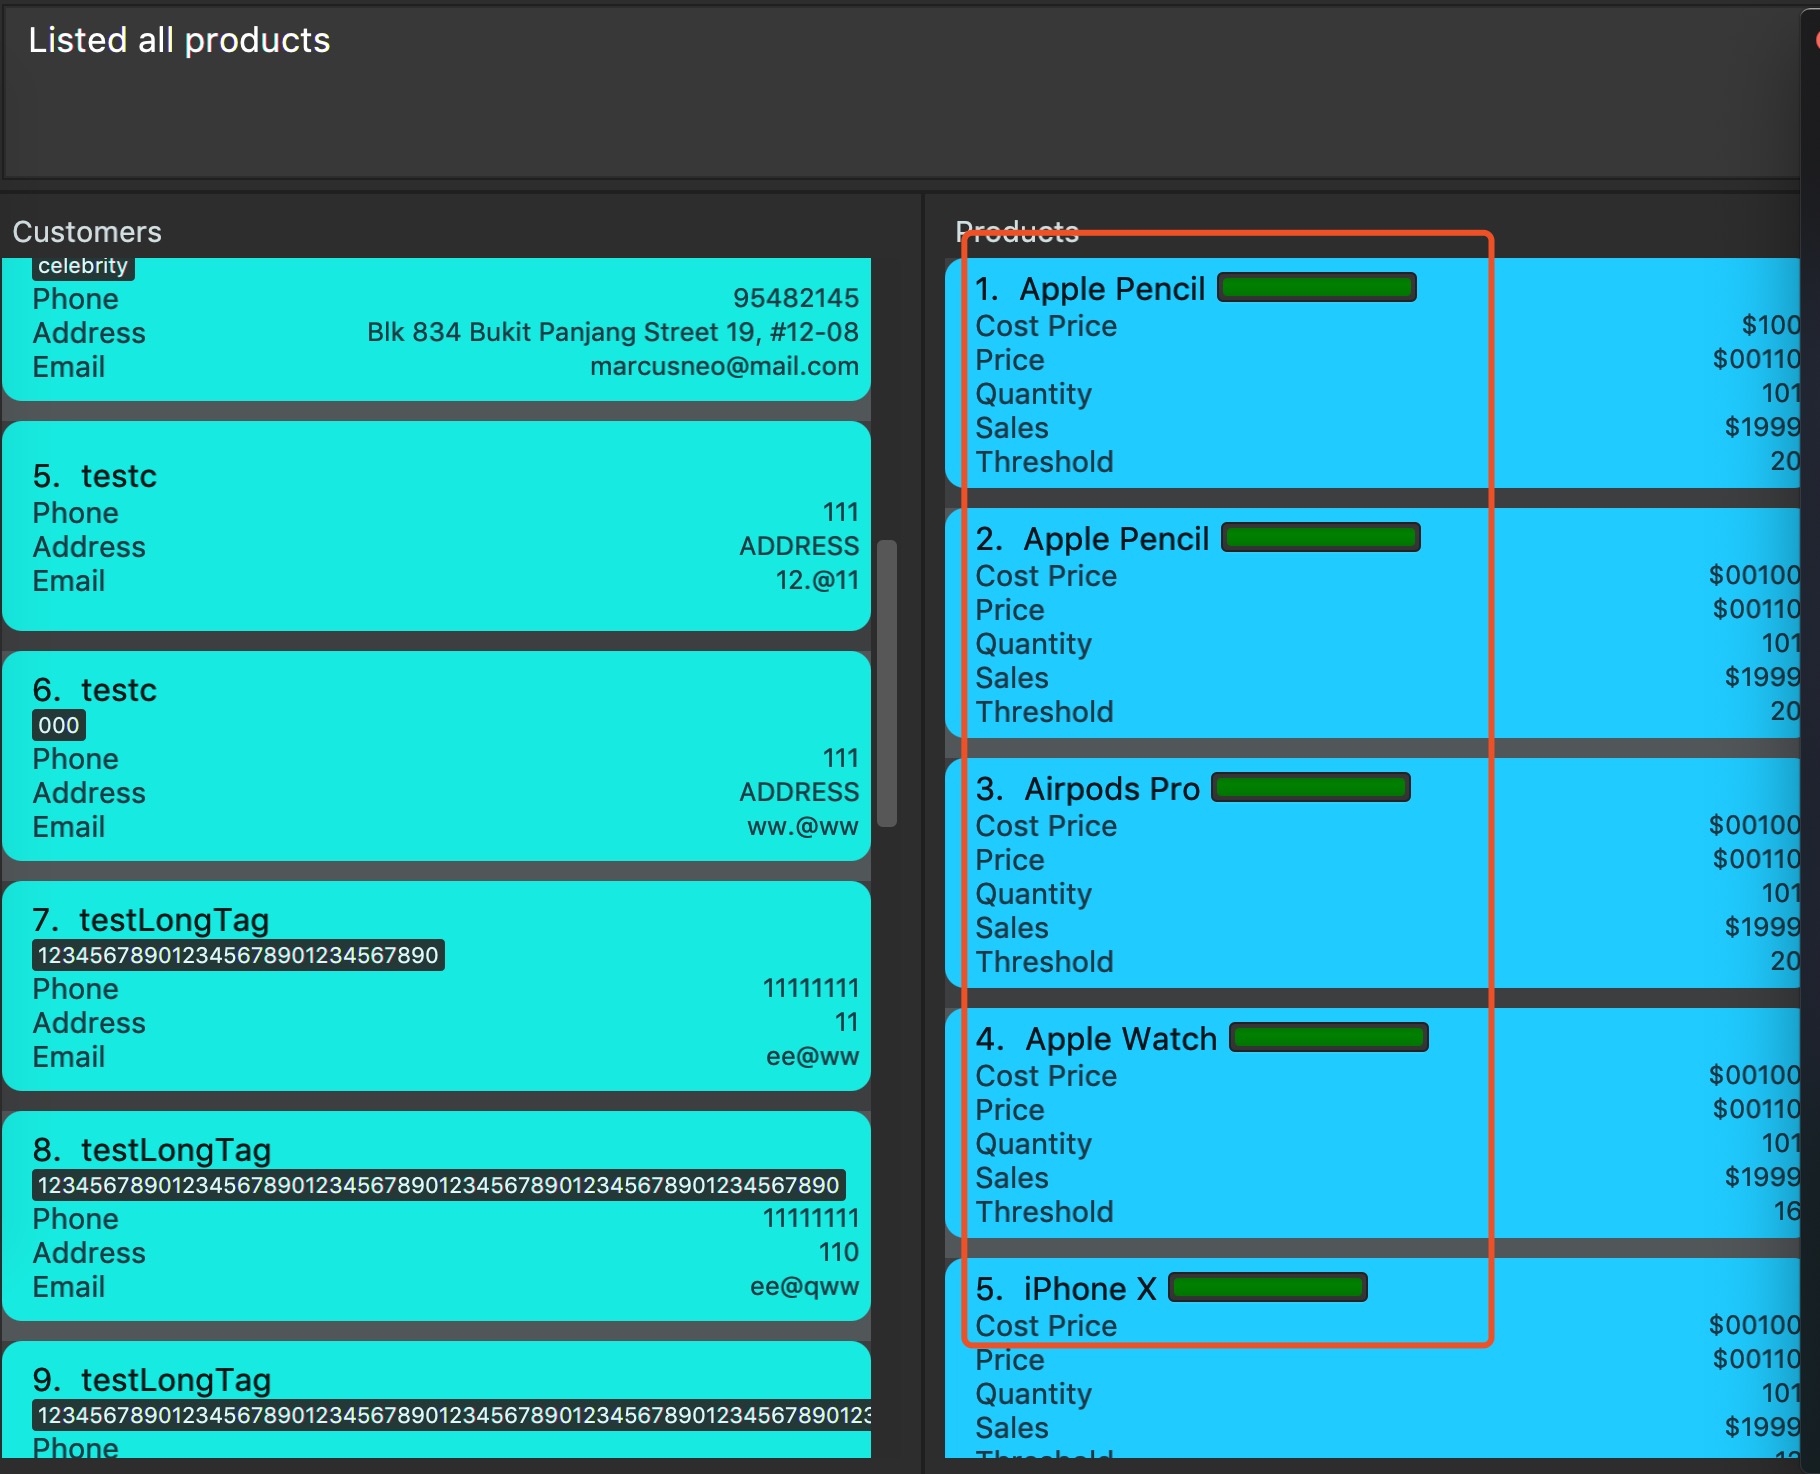This screenshot has height=1474, width=1820.
Task: Click phone number 95482145
Action: point(796,298)
